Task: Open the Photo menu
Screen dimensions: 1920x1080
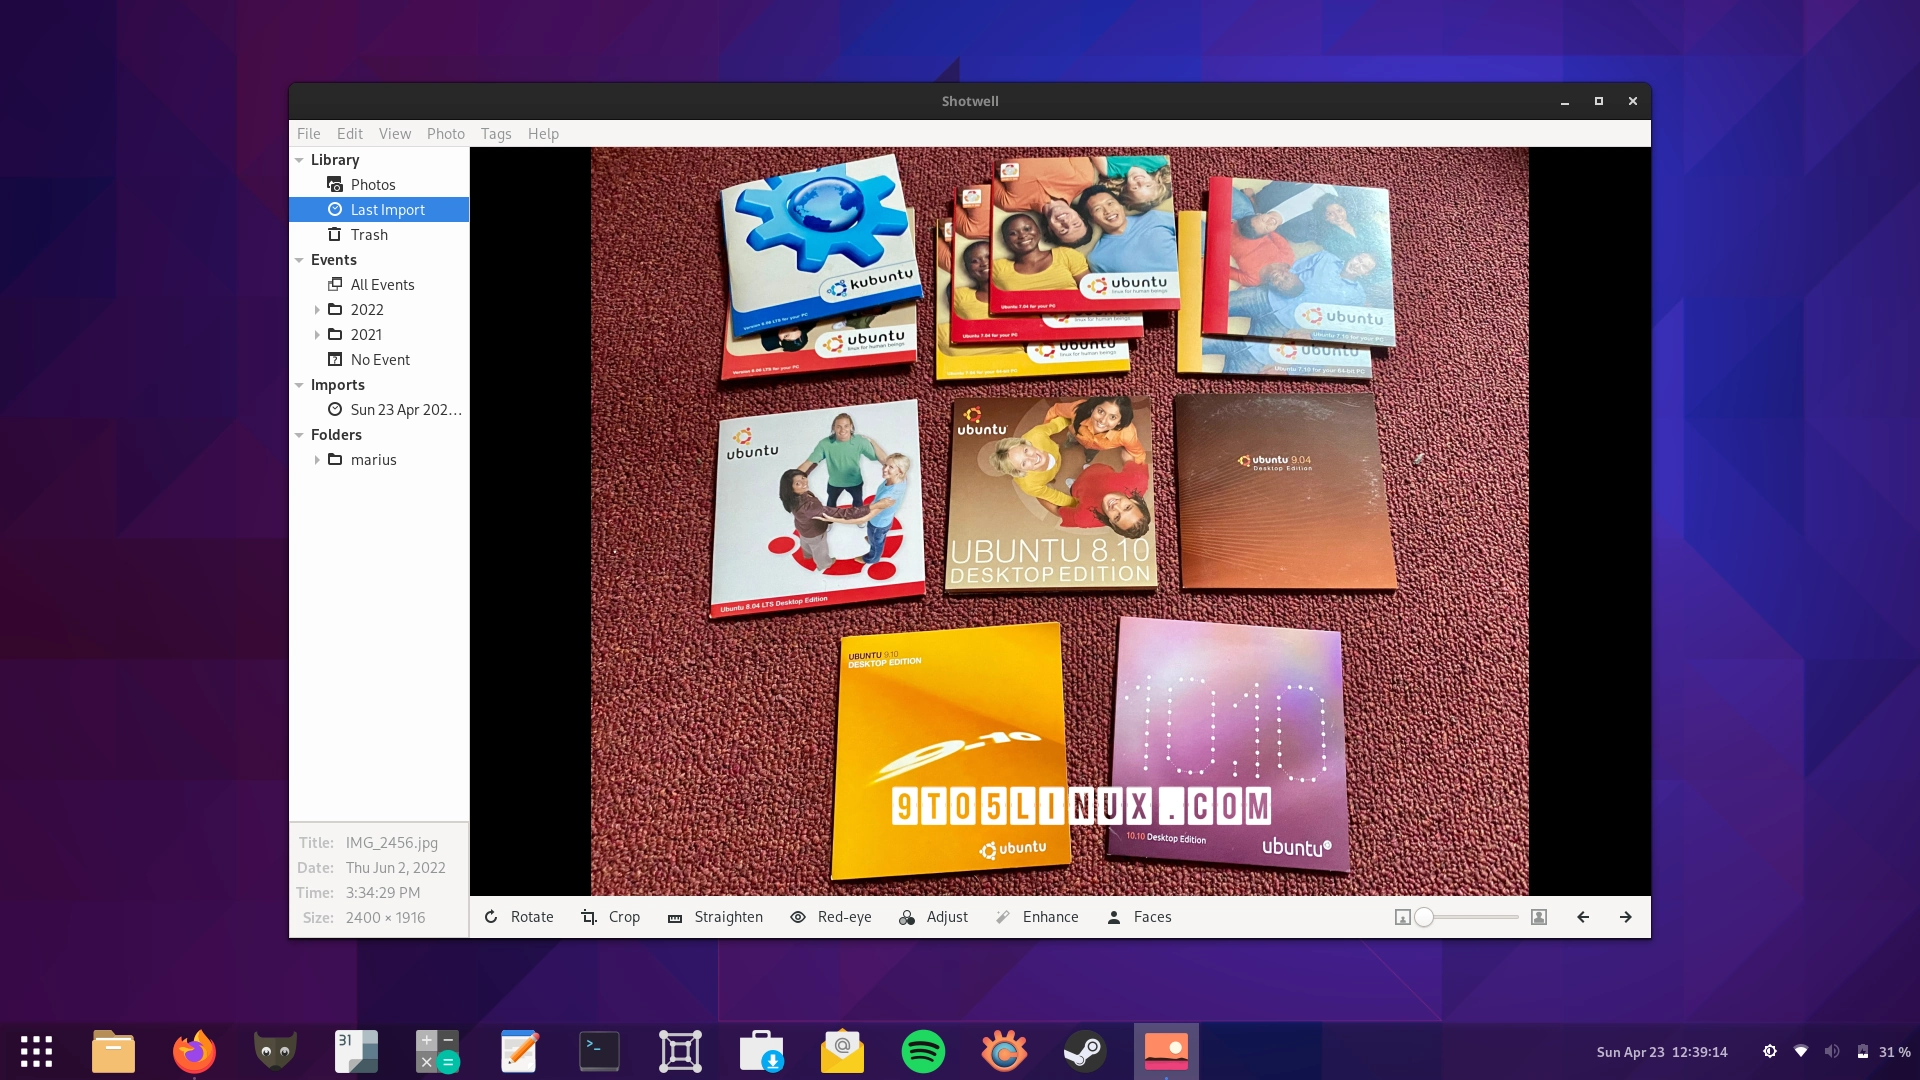Action: [x=445, y=134]
